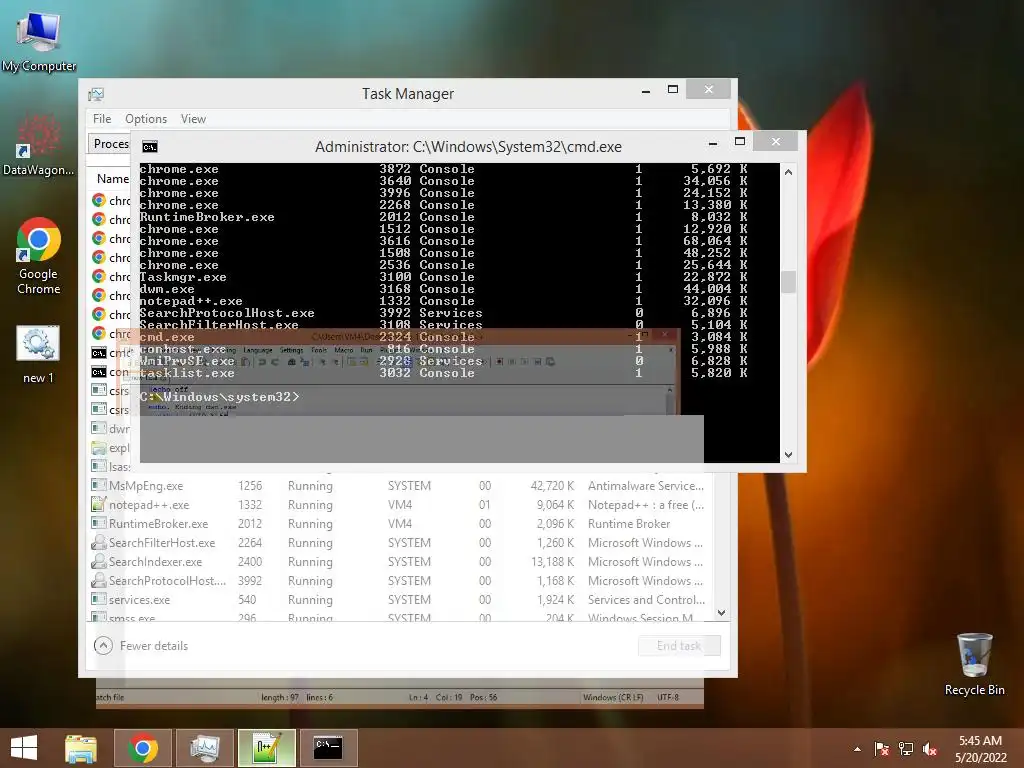Click the 'Runtime Broker' description text
1024x768 pixels.
(629, 524)
